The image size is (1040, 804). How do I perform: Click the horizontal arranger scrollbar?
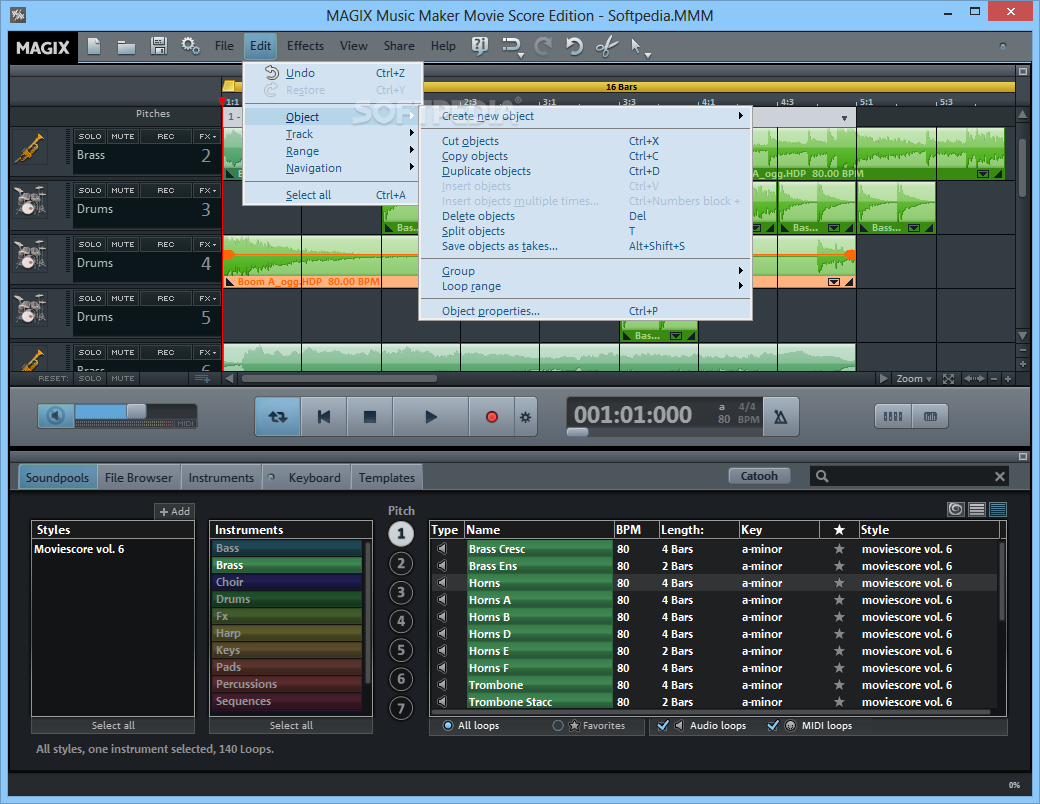(339, 379)
